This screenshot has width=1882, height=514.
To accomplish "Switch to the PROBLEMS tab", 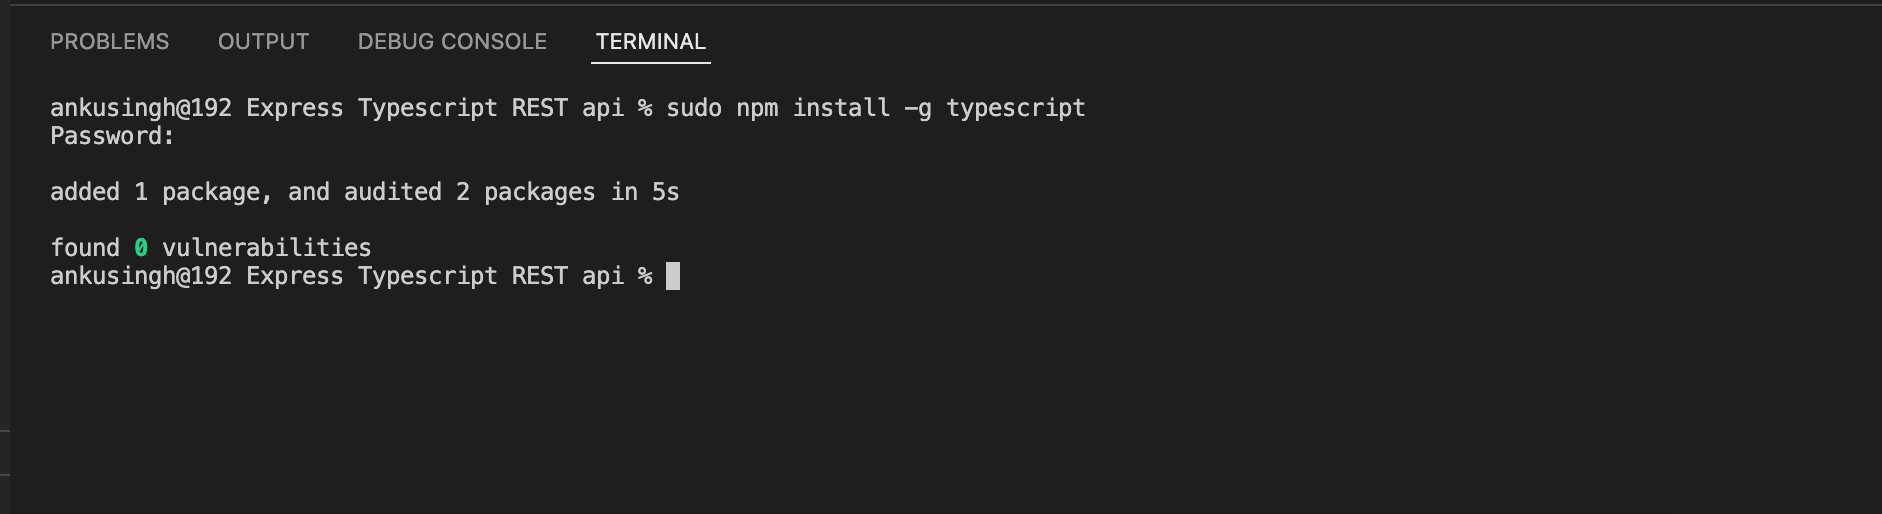I will (x=110, y=42).
